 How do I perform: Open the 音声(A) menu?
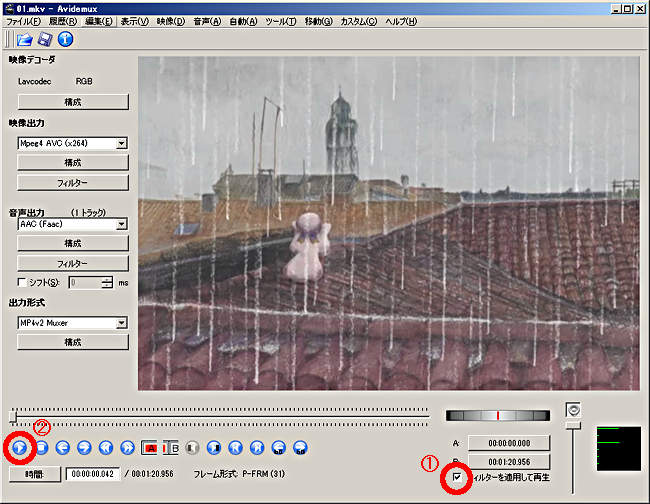pyautogui.click(x=207, y=21)
